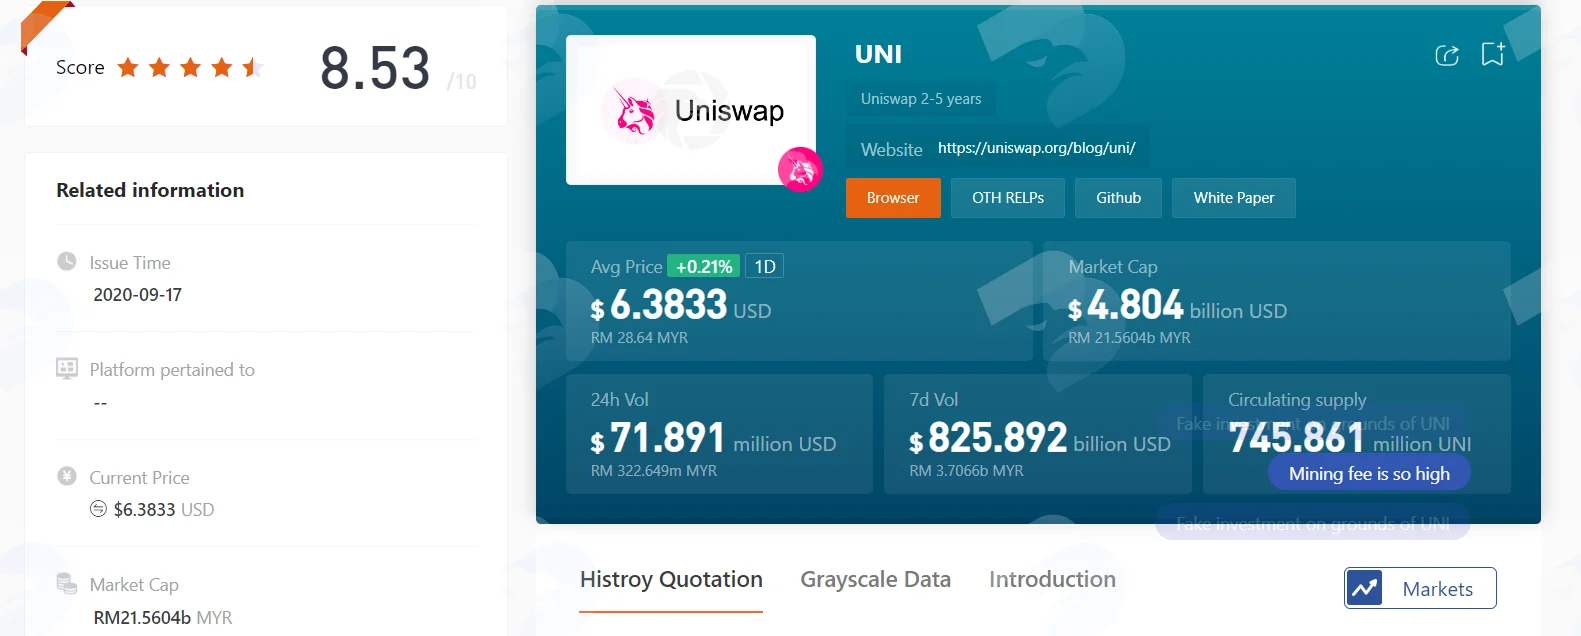Open the Github button
Screen dimensions: 1581x636
coord(1118,198)
